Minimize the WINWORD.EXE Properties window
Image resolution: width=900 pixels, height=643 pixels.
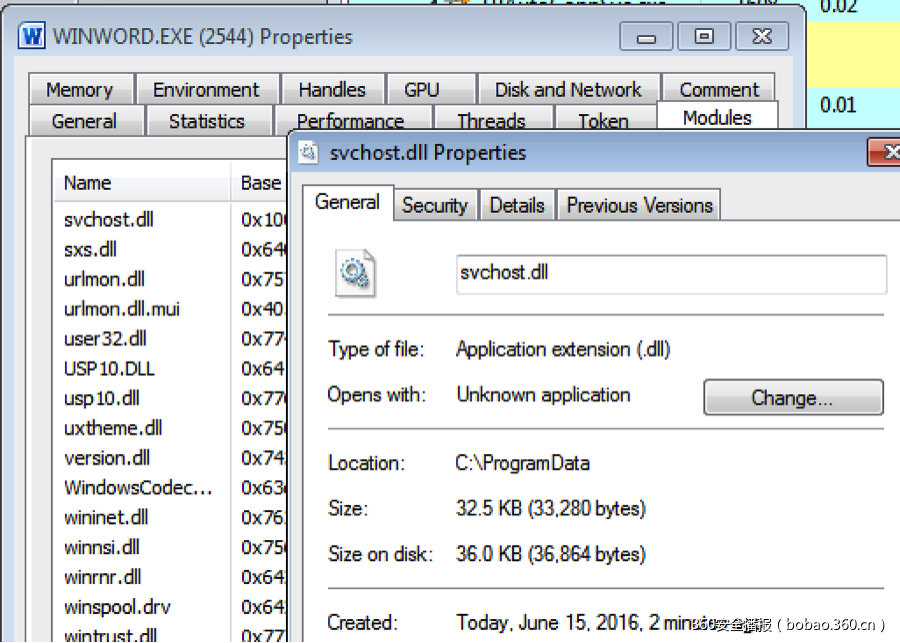tap(646, 37)
